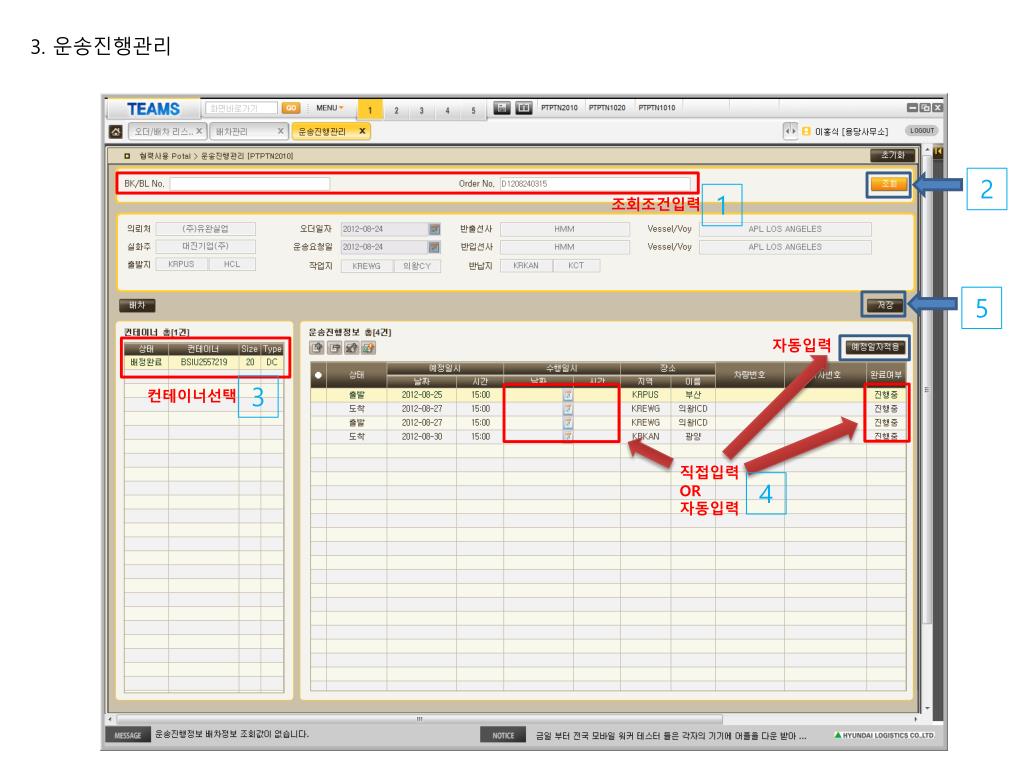The image size is (1024, 768).
Task: Click the third icon in 운송진행정보 toolbar
Action: tap(351, 348)
